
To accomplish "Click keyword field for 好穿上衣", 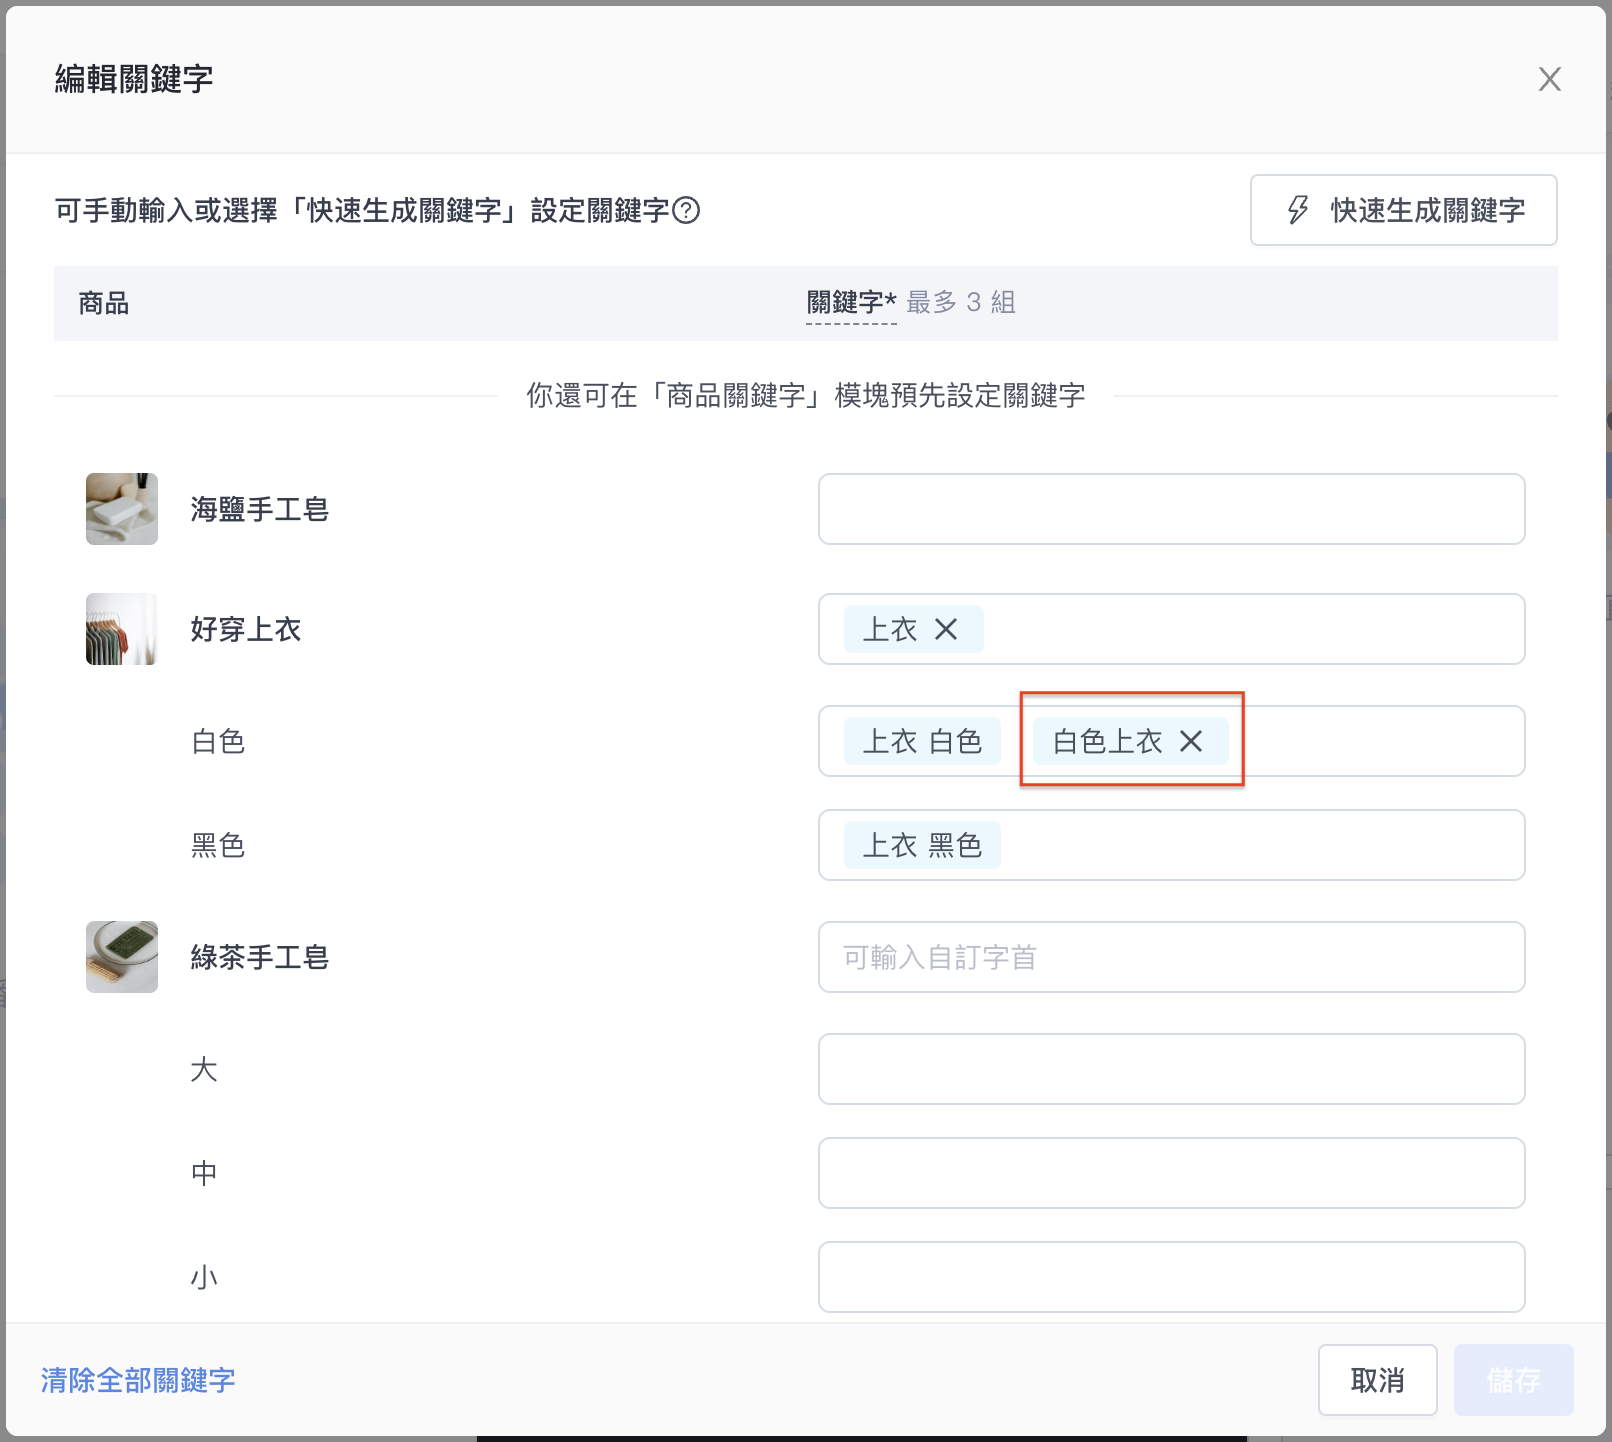I will pos(1171,629).
